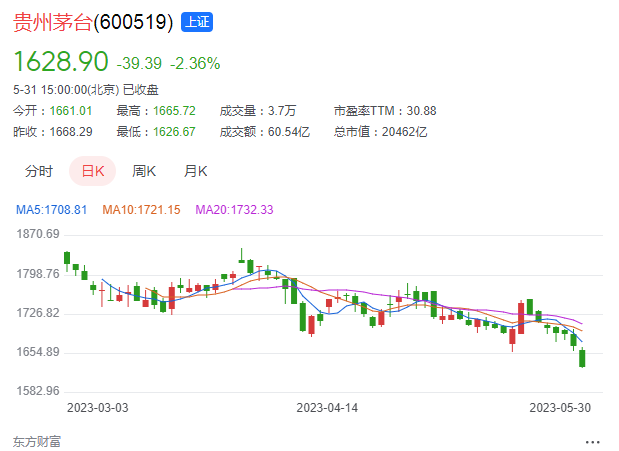Viewport: 619px width, 451px height.
Task: Click the y-axis label 1798.76
Action: [38, 274]
